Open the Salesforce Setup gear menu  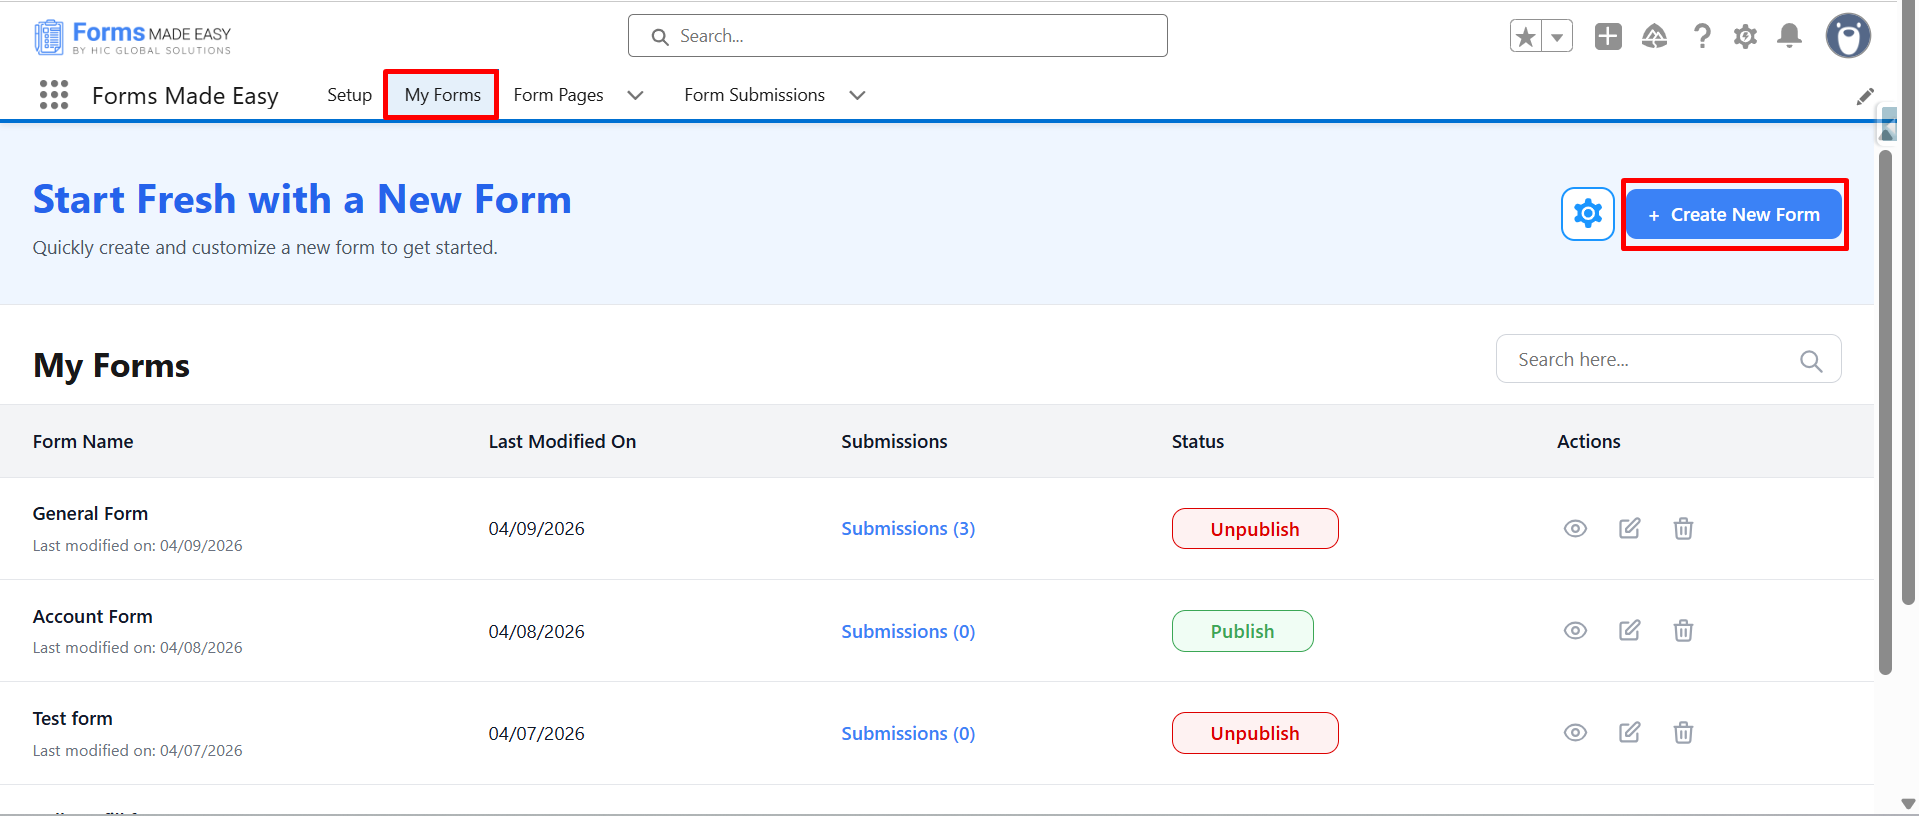(1745, 37)
